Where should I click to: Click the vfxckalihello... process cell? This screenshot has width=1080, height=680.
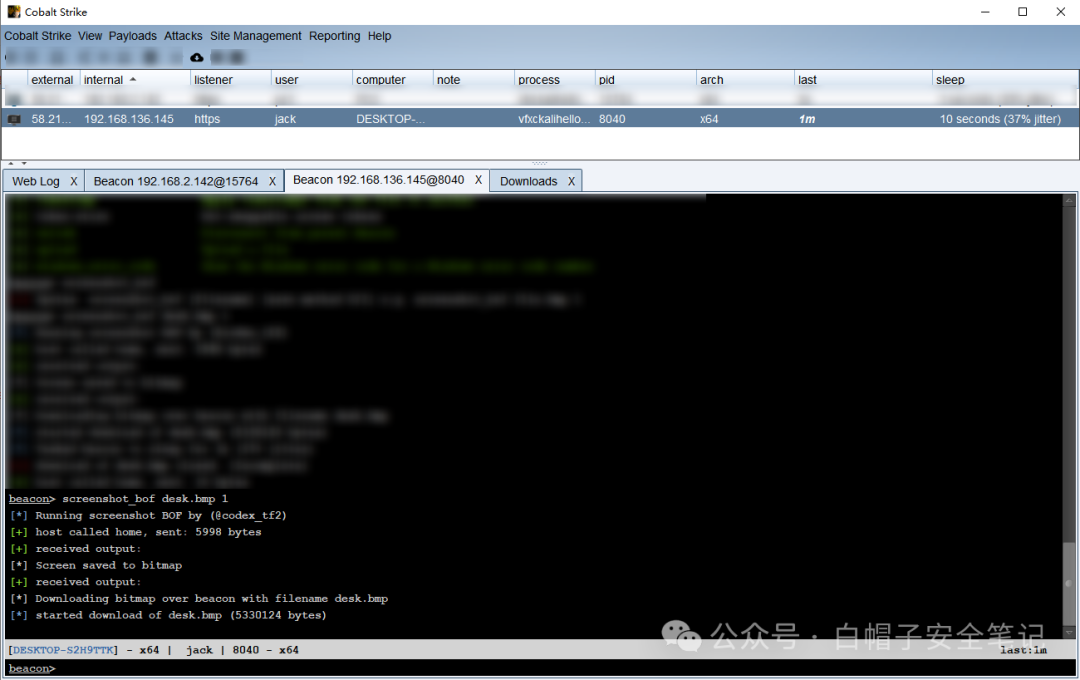[x=554, y=119]
